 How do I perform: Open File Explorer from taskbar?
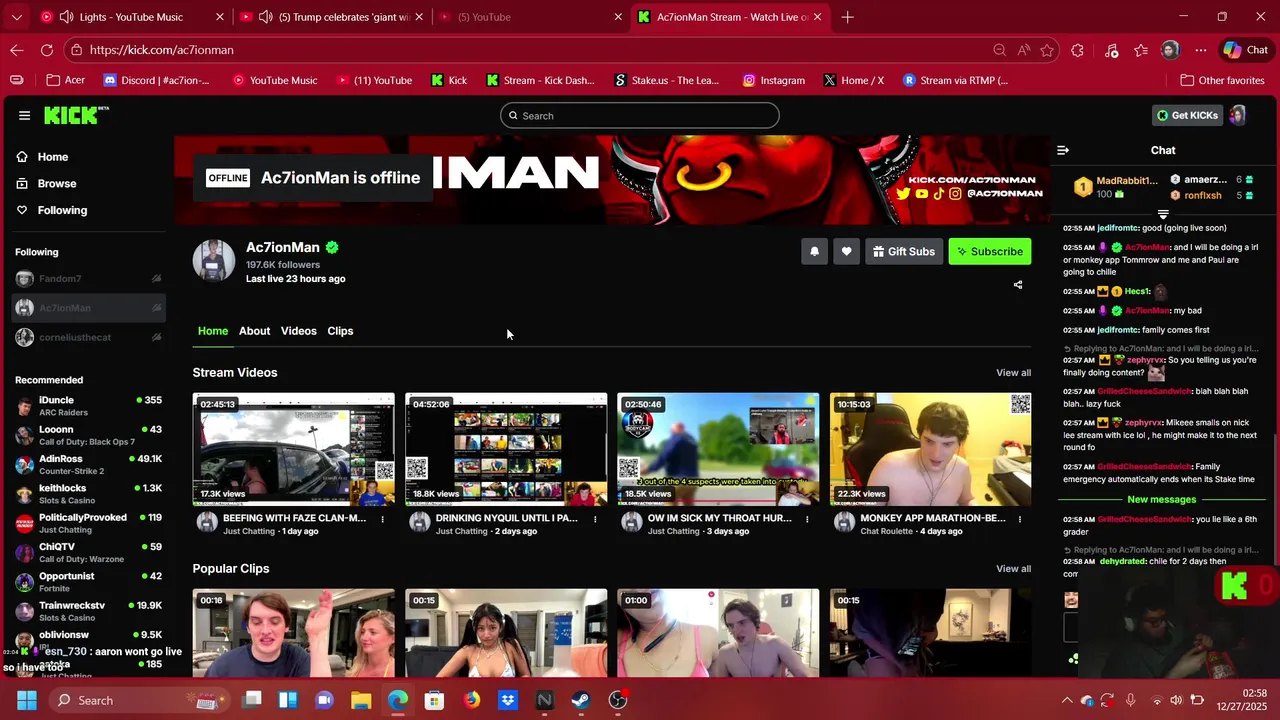click(361, 700)
